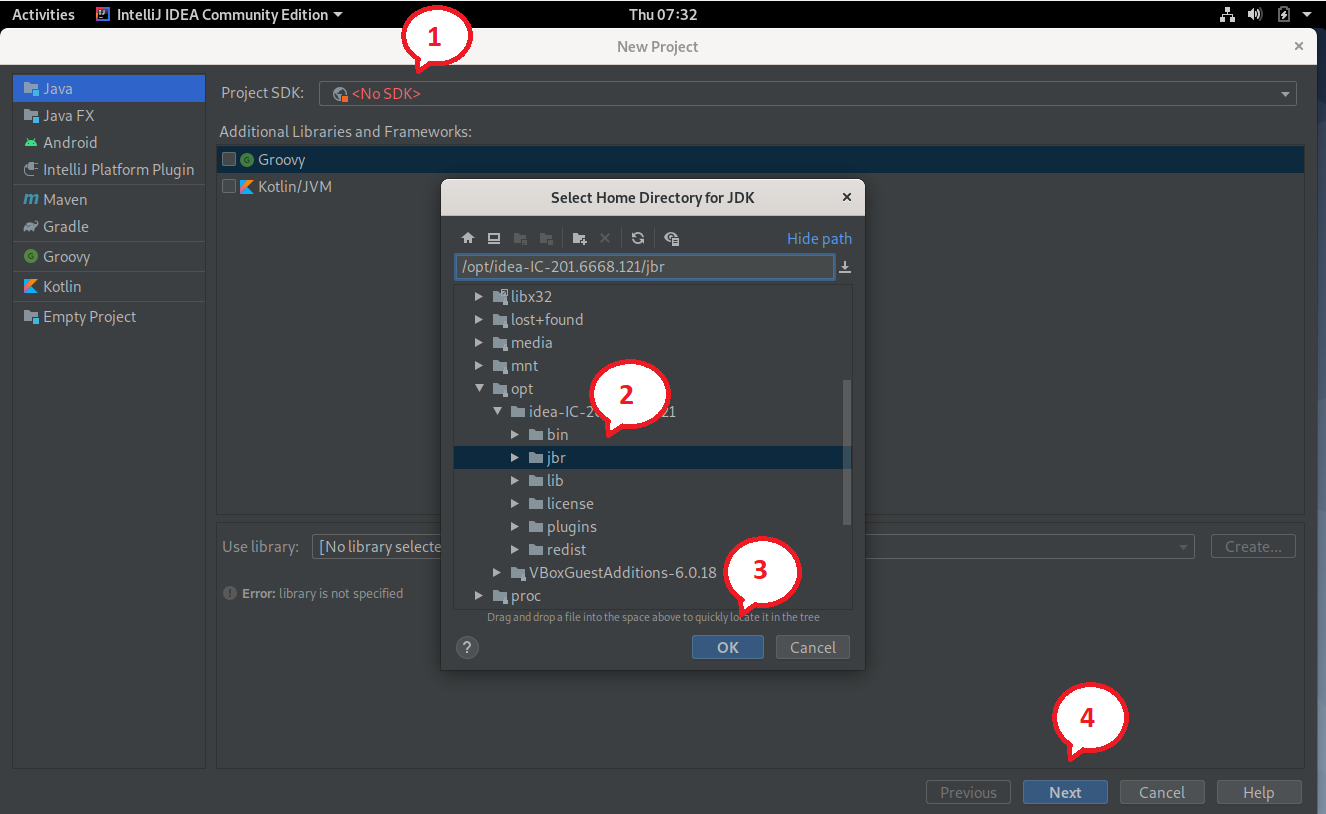1326x814 pixels.
Task: Click the Gradle elephant icon in sidebar
Action: click(31, 226)
